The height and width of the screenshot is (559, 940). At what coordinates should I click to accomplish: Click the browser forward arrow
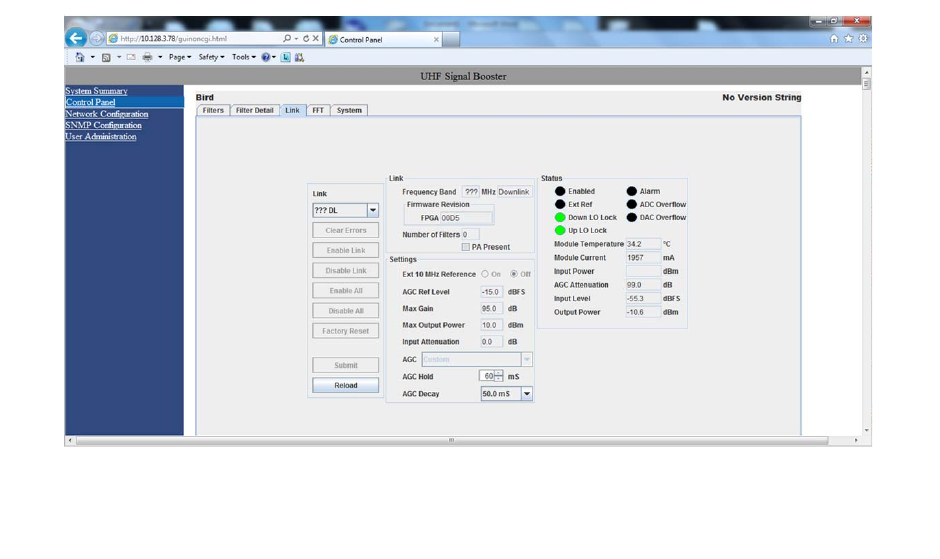point(96,38)
